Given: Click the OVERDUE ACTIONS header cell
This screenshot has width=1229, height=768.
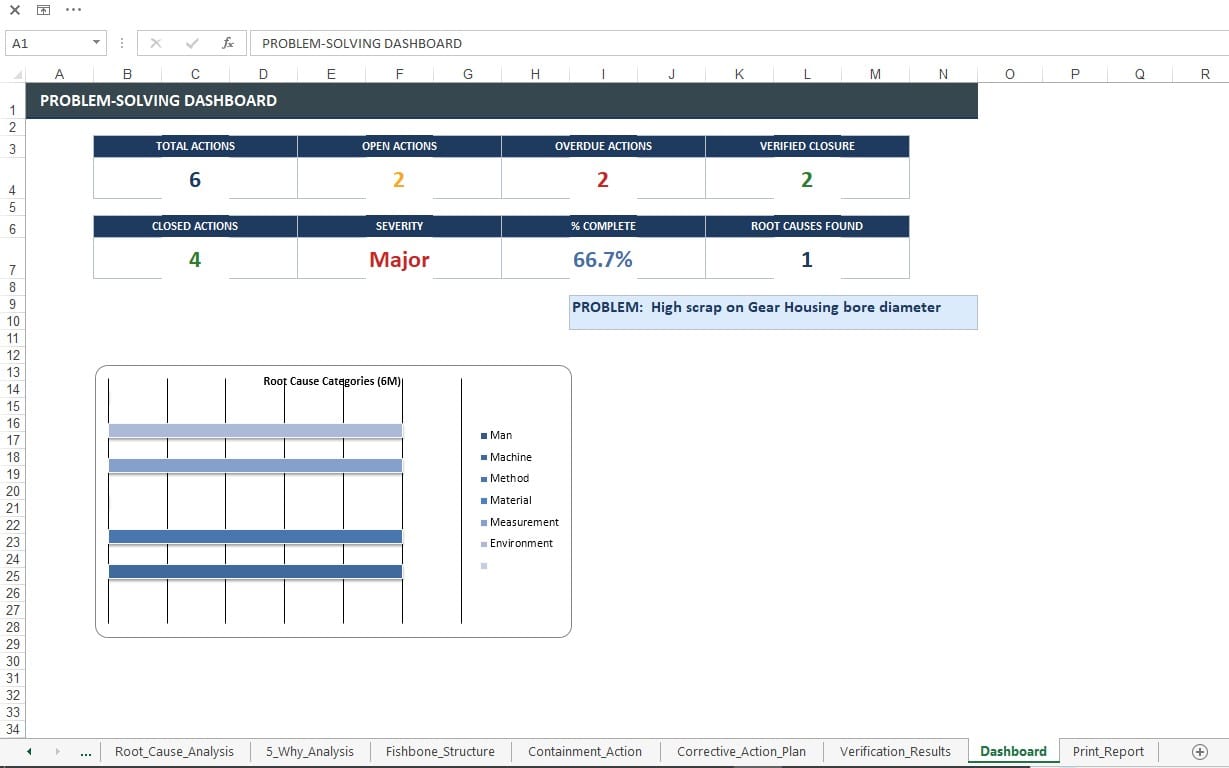Looking at the screenshot, I should point(603,146).
